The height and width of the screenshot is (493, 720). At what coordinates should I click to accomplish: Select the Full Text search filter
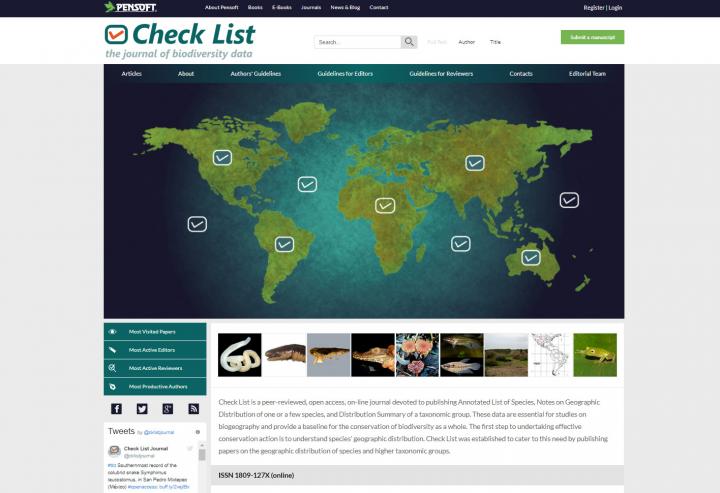click(x=437, y=42)
